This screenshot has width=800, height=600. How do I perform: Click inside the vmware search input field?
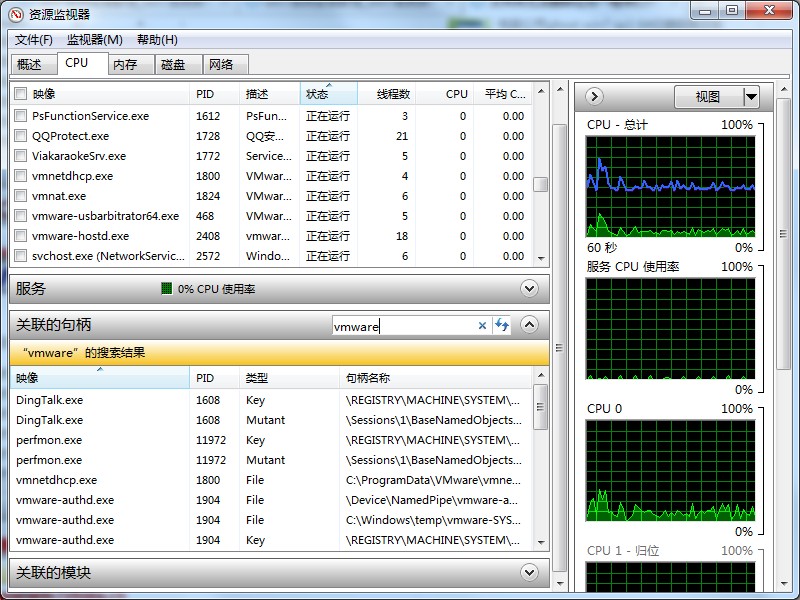[x=410, y=324]
